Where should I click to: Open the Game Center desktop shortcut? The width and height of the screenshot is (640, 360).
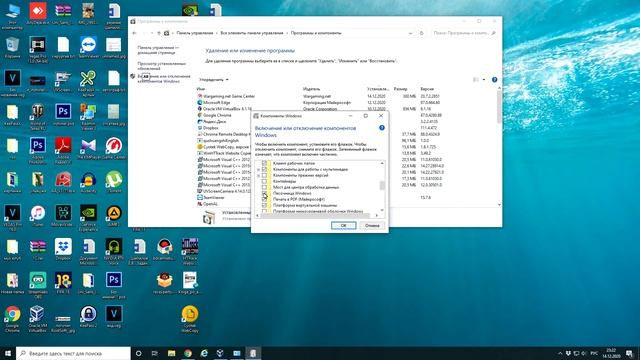coord(113,149)
